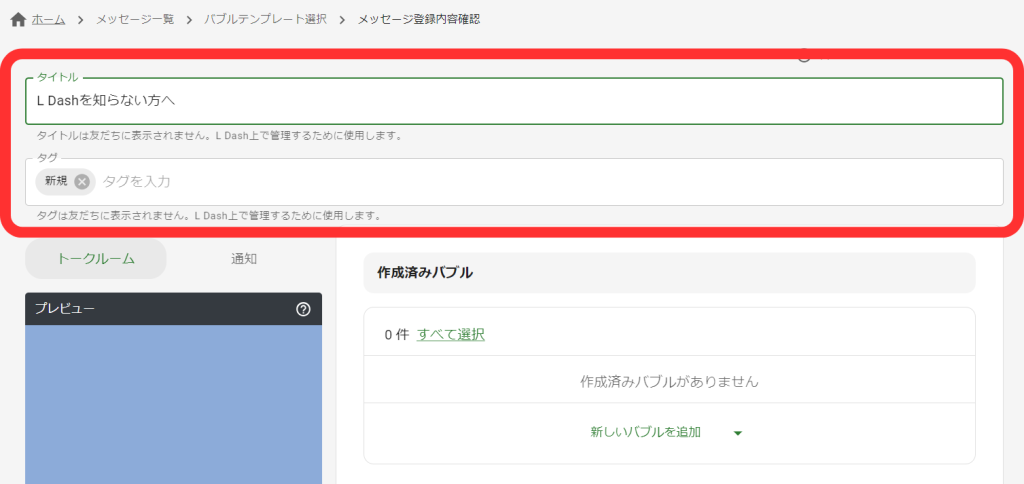
Task: Click メッセージ登録内容確認 breadcrumb text
Action: click(x=419, y=20)
